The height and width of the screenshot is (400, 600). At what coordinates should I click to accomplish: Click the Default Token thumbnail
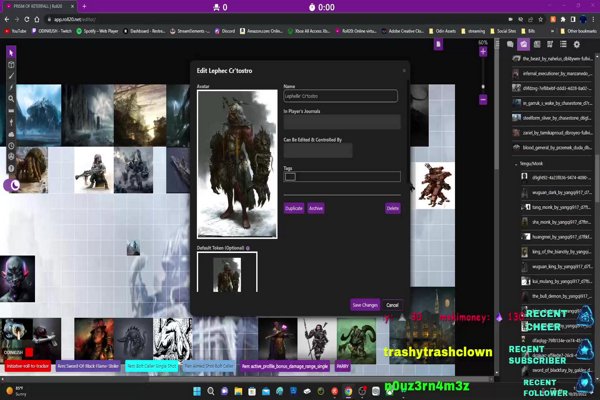[x=227, y=273]
